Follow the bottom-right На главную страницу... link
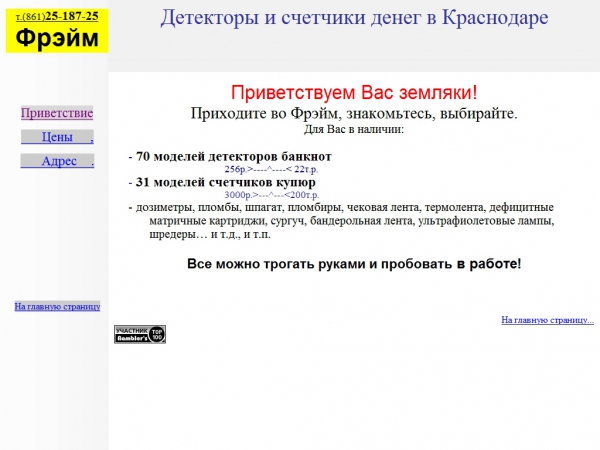This screenshot has width=600, height=450. (x=548, y=320)
